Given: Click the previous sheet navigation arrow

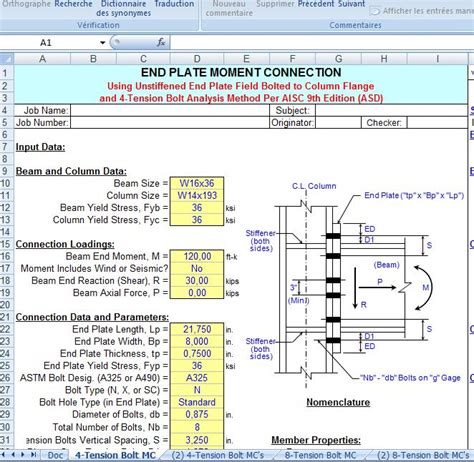Looking at the screenshot, I should coord(13,455).
